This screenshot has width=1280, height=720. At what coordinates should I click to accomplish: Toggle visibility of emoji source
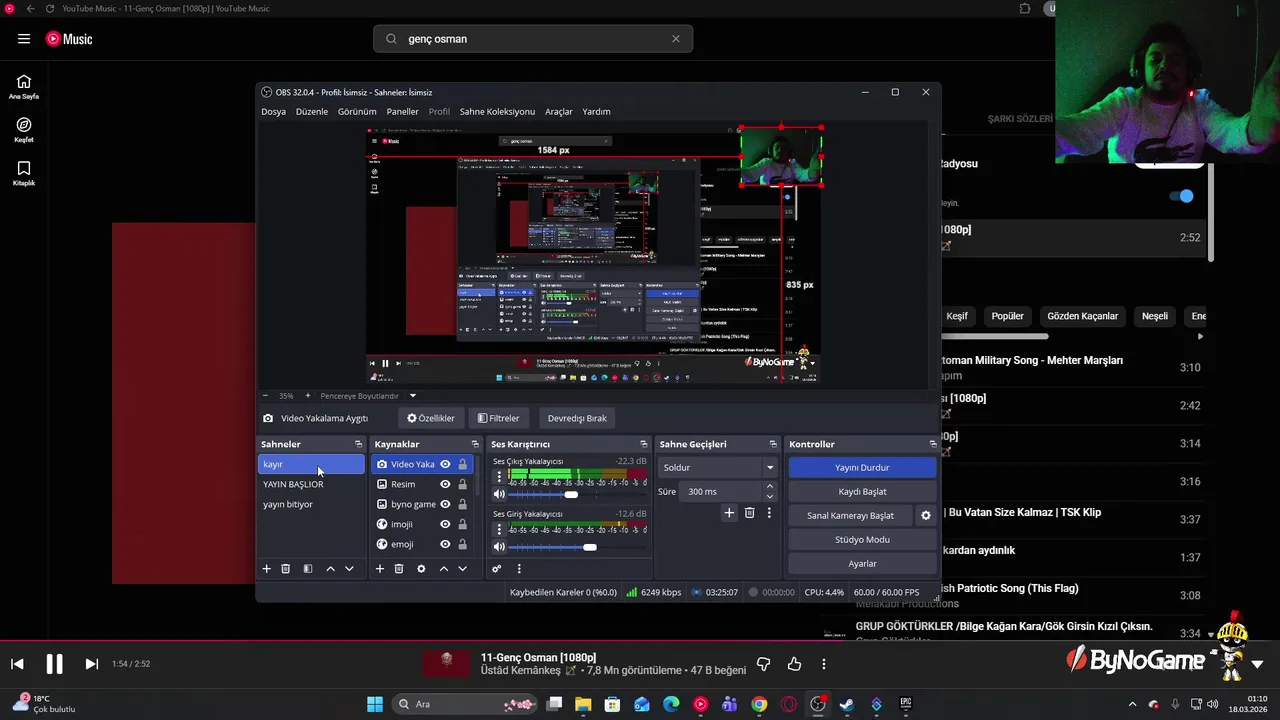pos(445,544)
